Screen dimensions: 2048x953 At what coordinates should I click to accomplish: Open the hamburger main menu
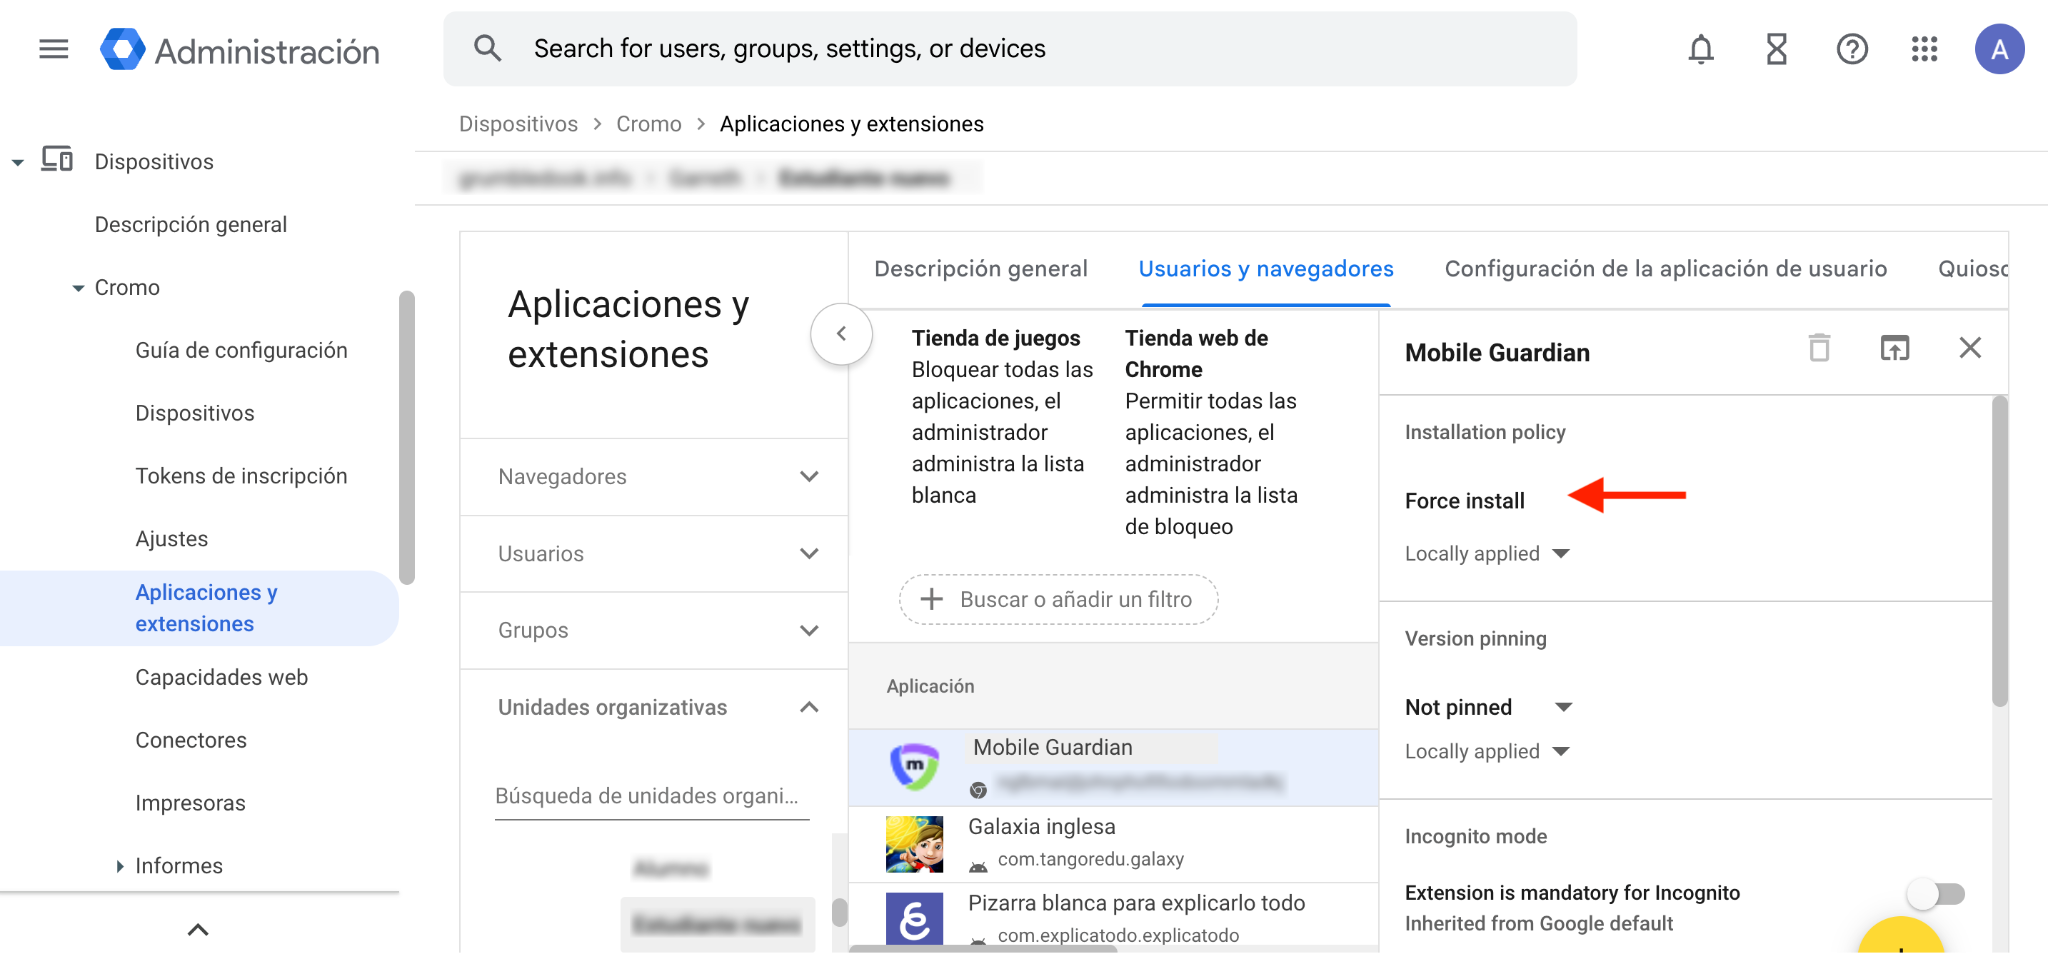(54, 49)
